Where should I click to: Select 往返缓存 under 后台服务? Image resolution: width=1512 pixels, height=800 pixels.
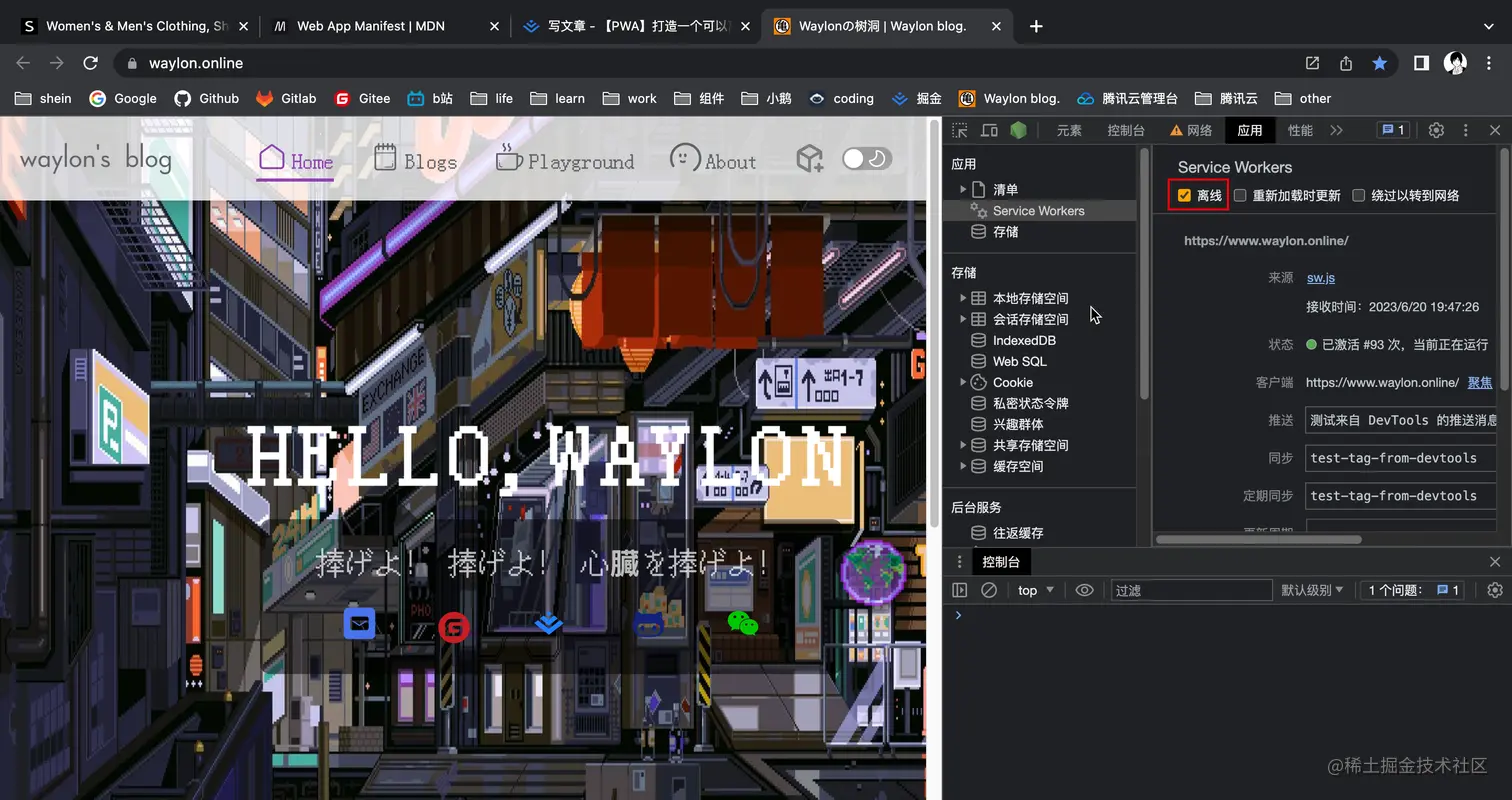click(1018, 533)
